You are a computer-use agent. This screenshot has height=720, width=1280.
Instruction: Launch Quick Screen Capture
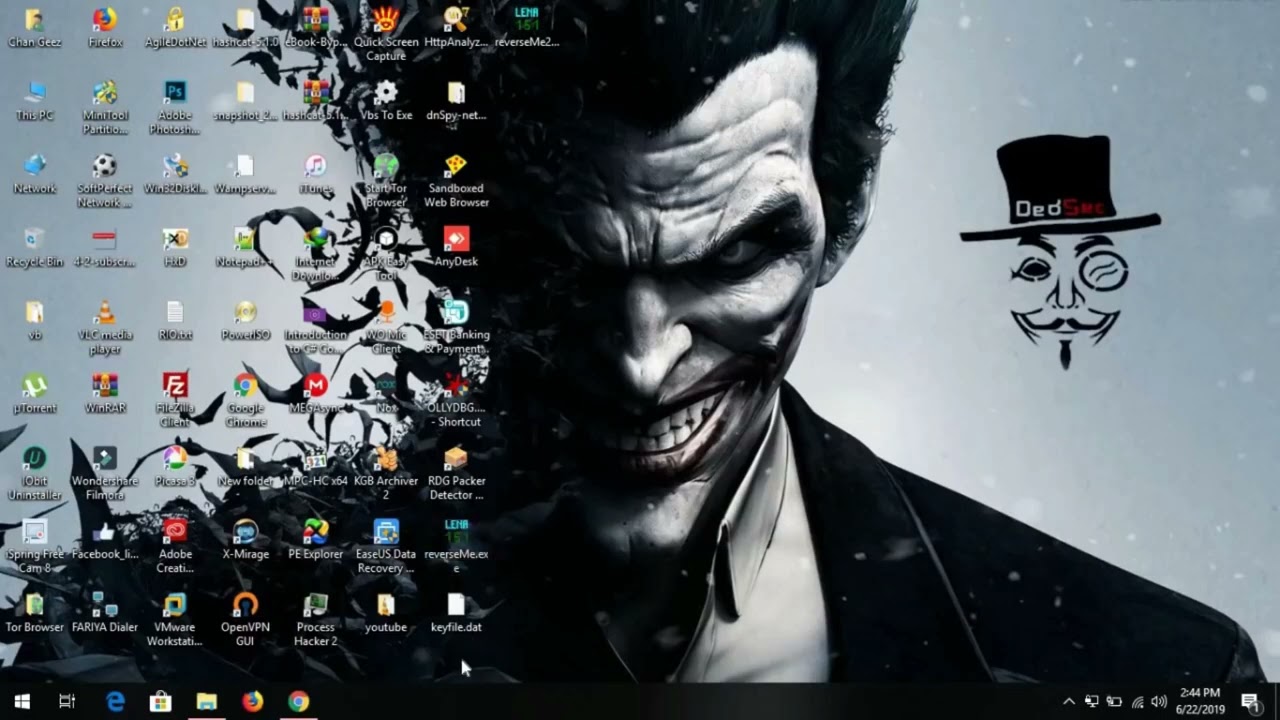386,34
